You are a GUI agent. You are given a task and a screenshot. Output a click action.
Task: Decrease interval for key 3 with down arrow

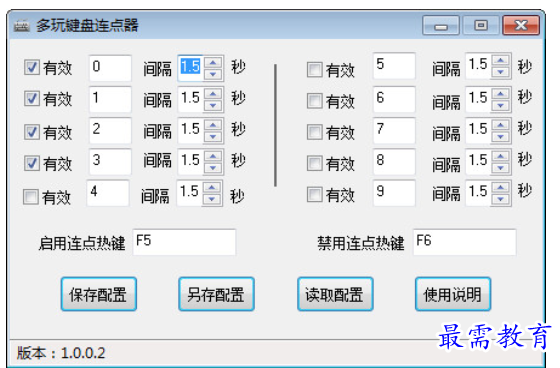pyautogui.click(x=213, y=168)
